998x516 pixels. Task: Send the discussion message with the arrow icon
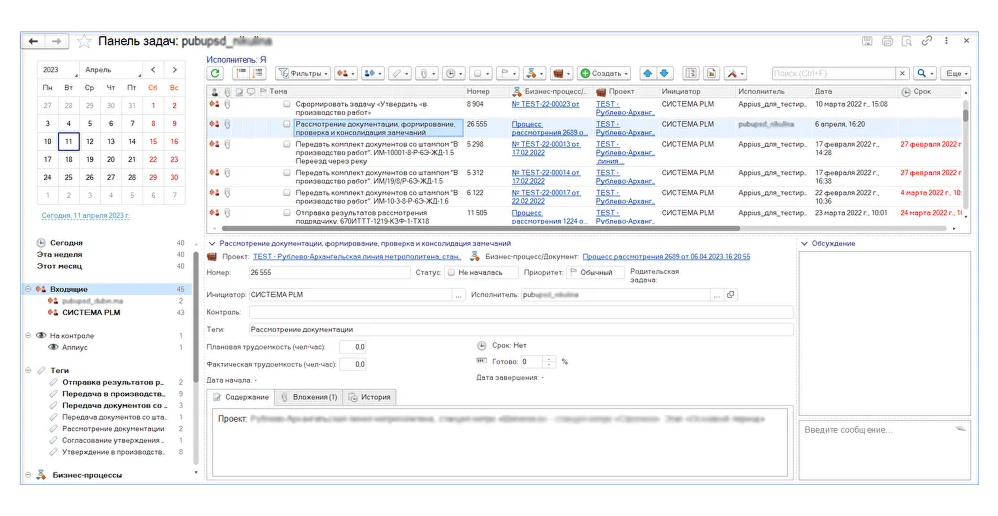tap(960, 429)
